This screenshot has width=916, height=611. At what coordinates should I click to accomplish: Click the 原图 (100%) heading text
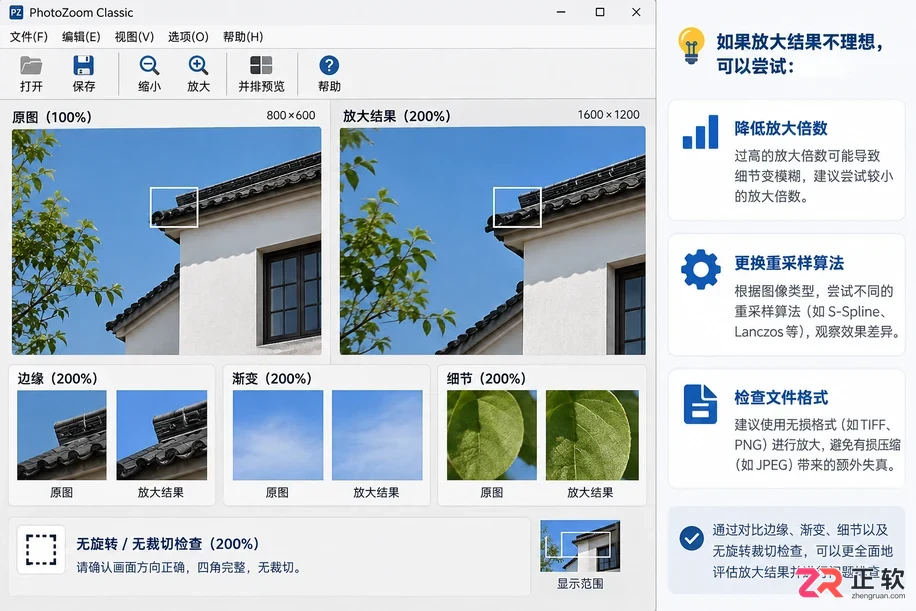(52, 117)
